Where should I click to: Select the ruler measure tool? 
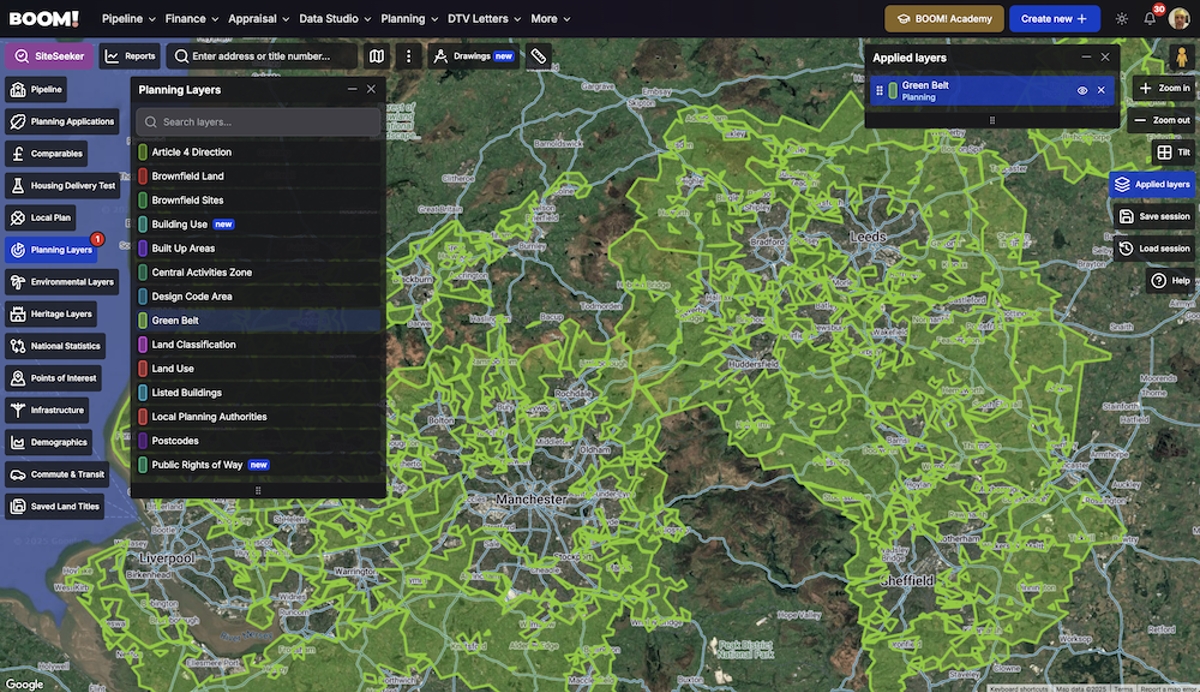point(538,56)
